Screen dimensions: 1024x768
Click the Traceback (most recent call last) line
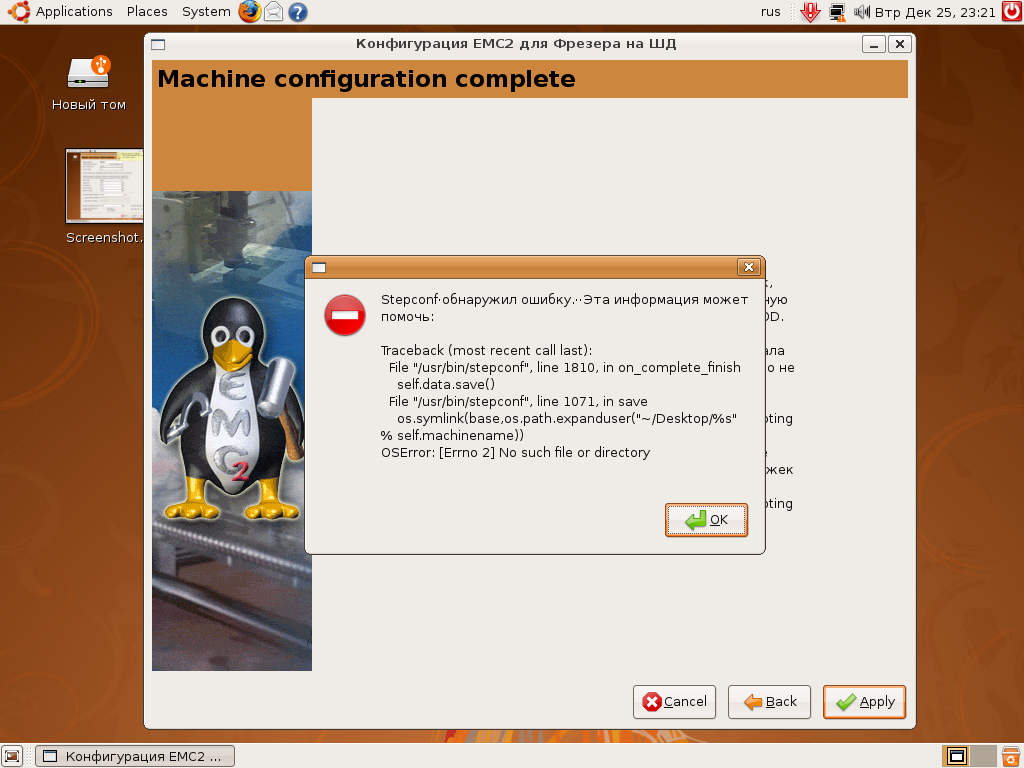point(487,351)
